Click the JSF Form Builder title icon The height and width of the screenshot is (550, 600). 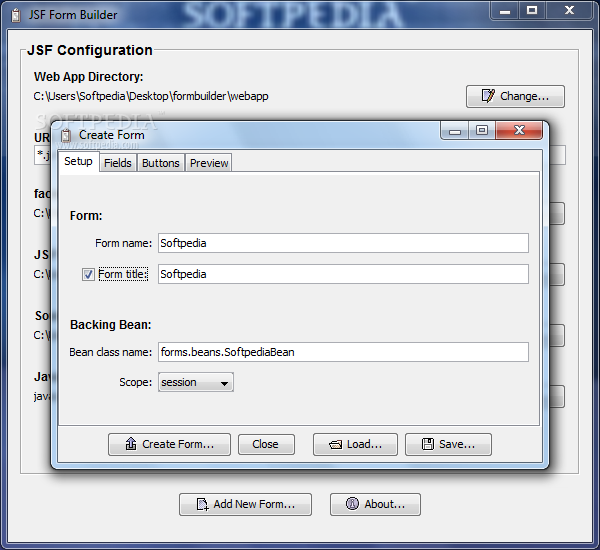(16, 15)
